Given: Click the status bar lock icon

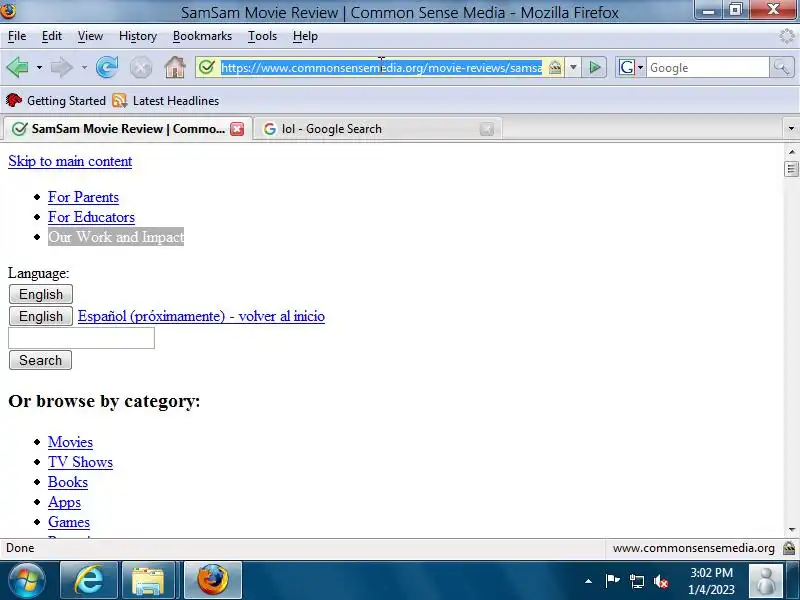Looking at the screenshot, I should [789, 548].
